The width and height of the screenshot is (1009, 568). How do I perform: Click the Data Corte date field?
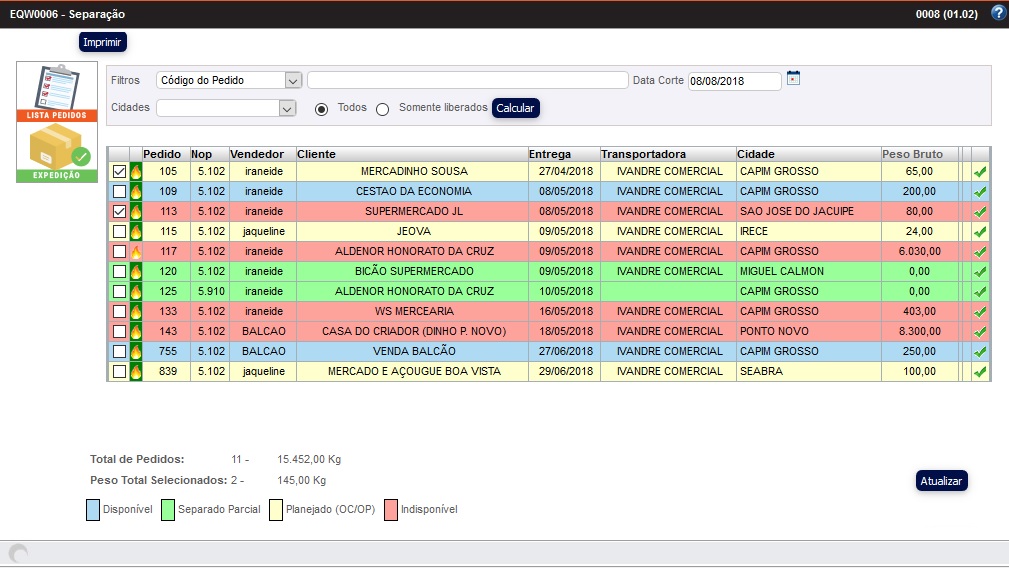point(733,81)
